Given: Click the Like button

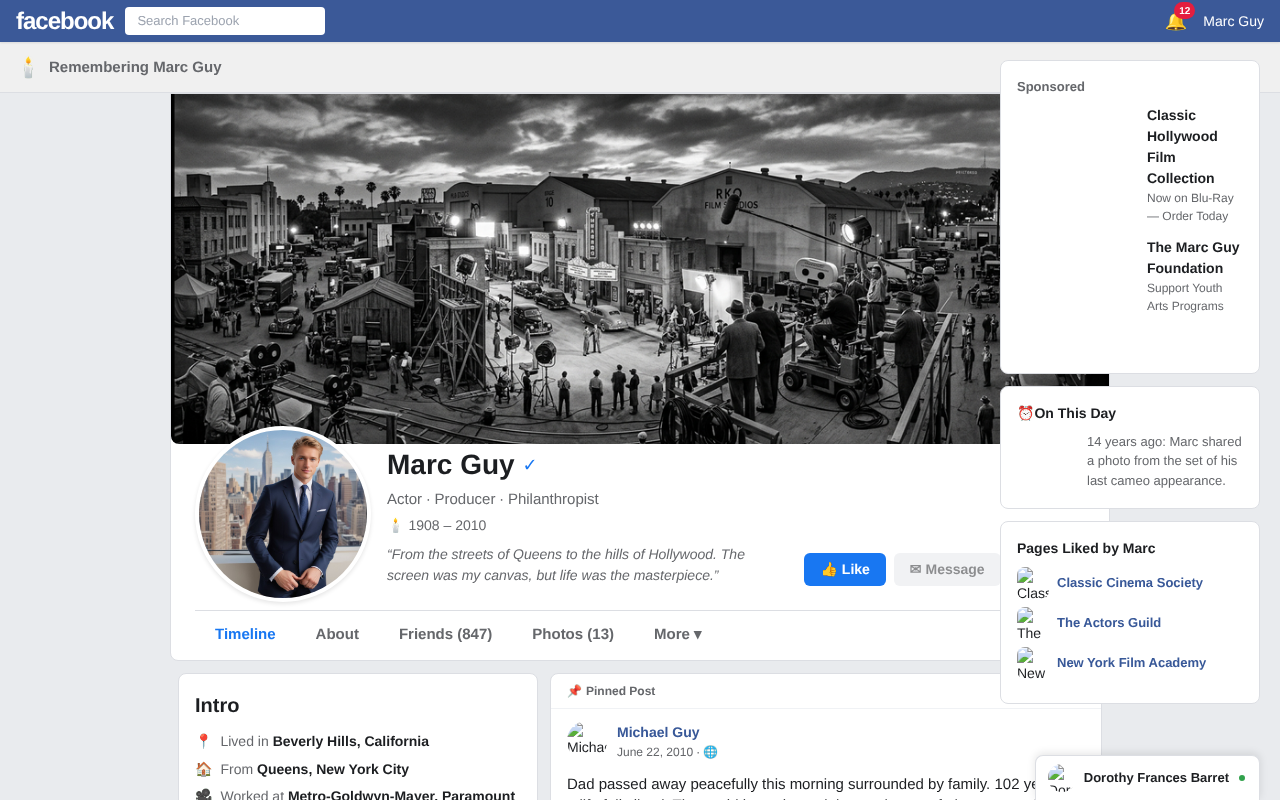Looking at the screenshot, I should (x=845, y=569).
